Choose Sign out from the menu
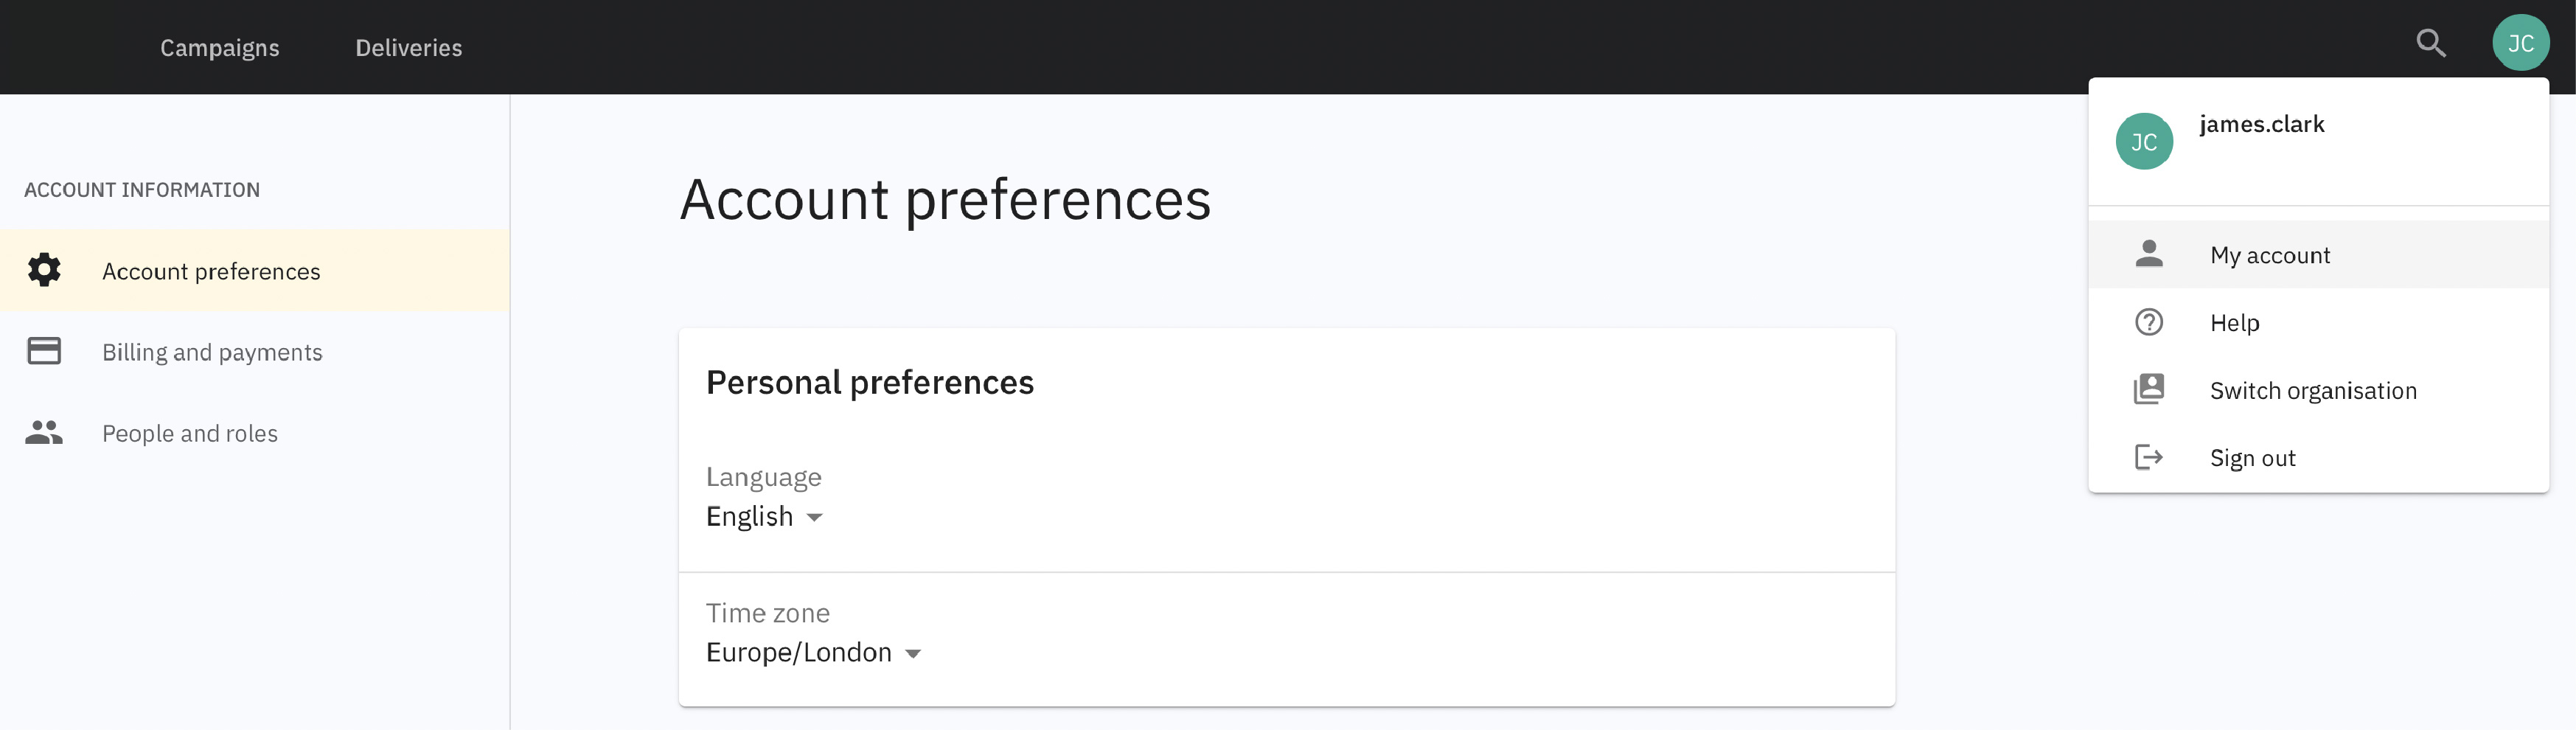 pos(2253,458)
